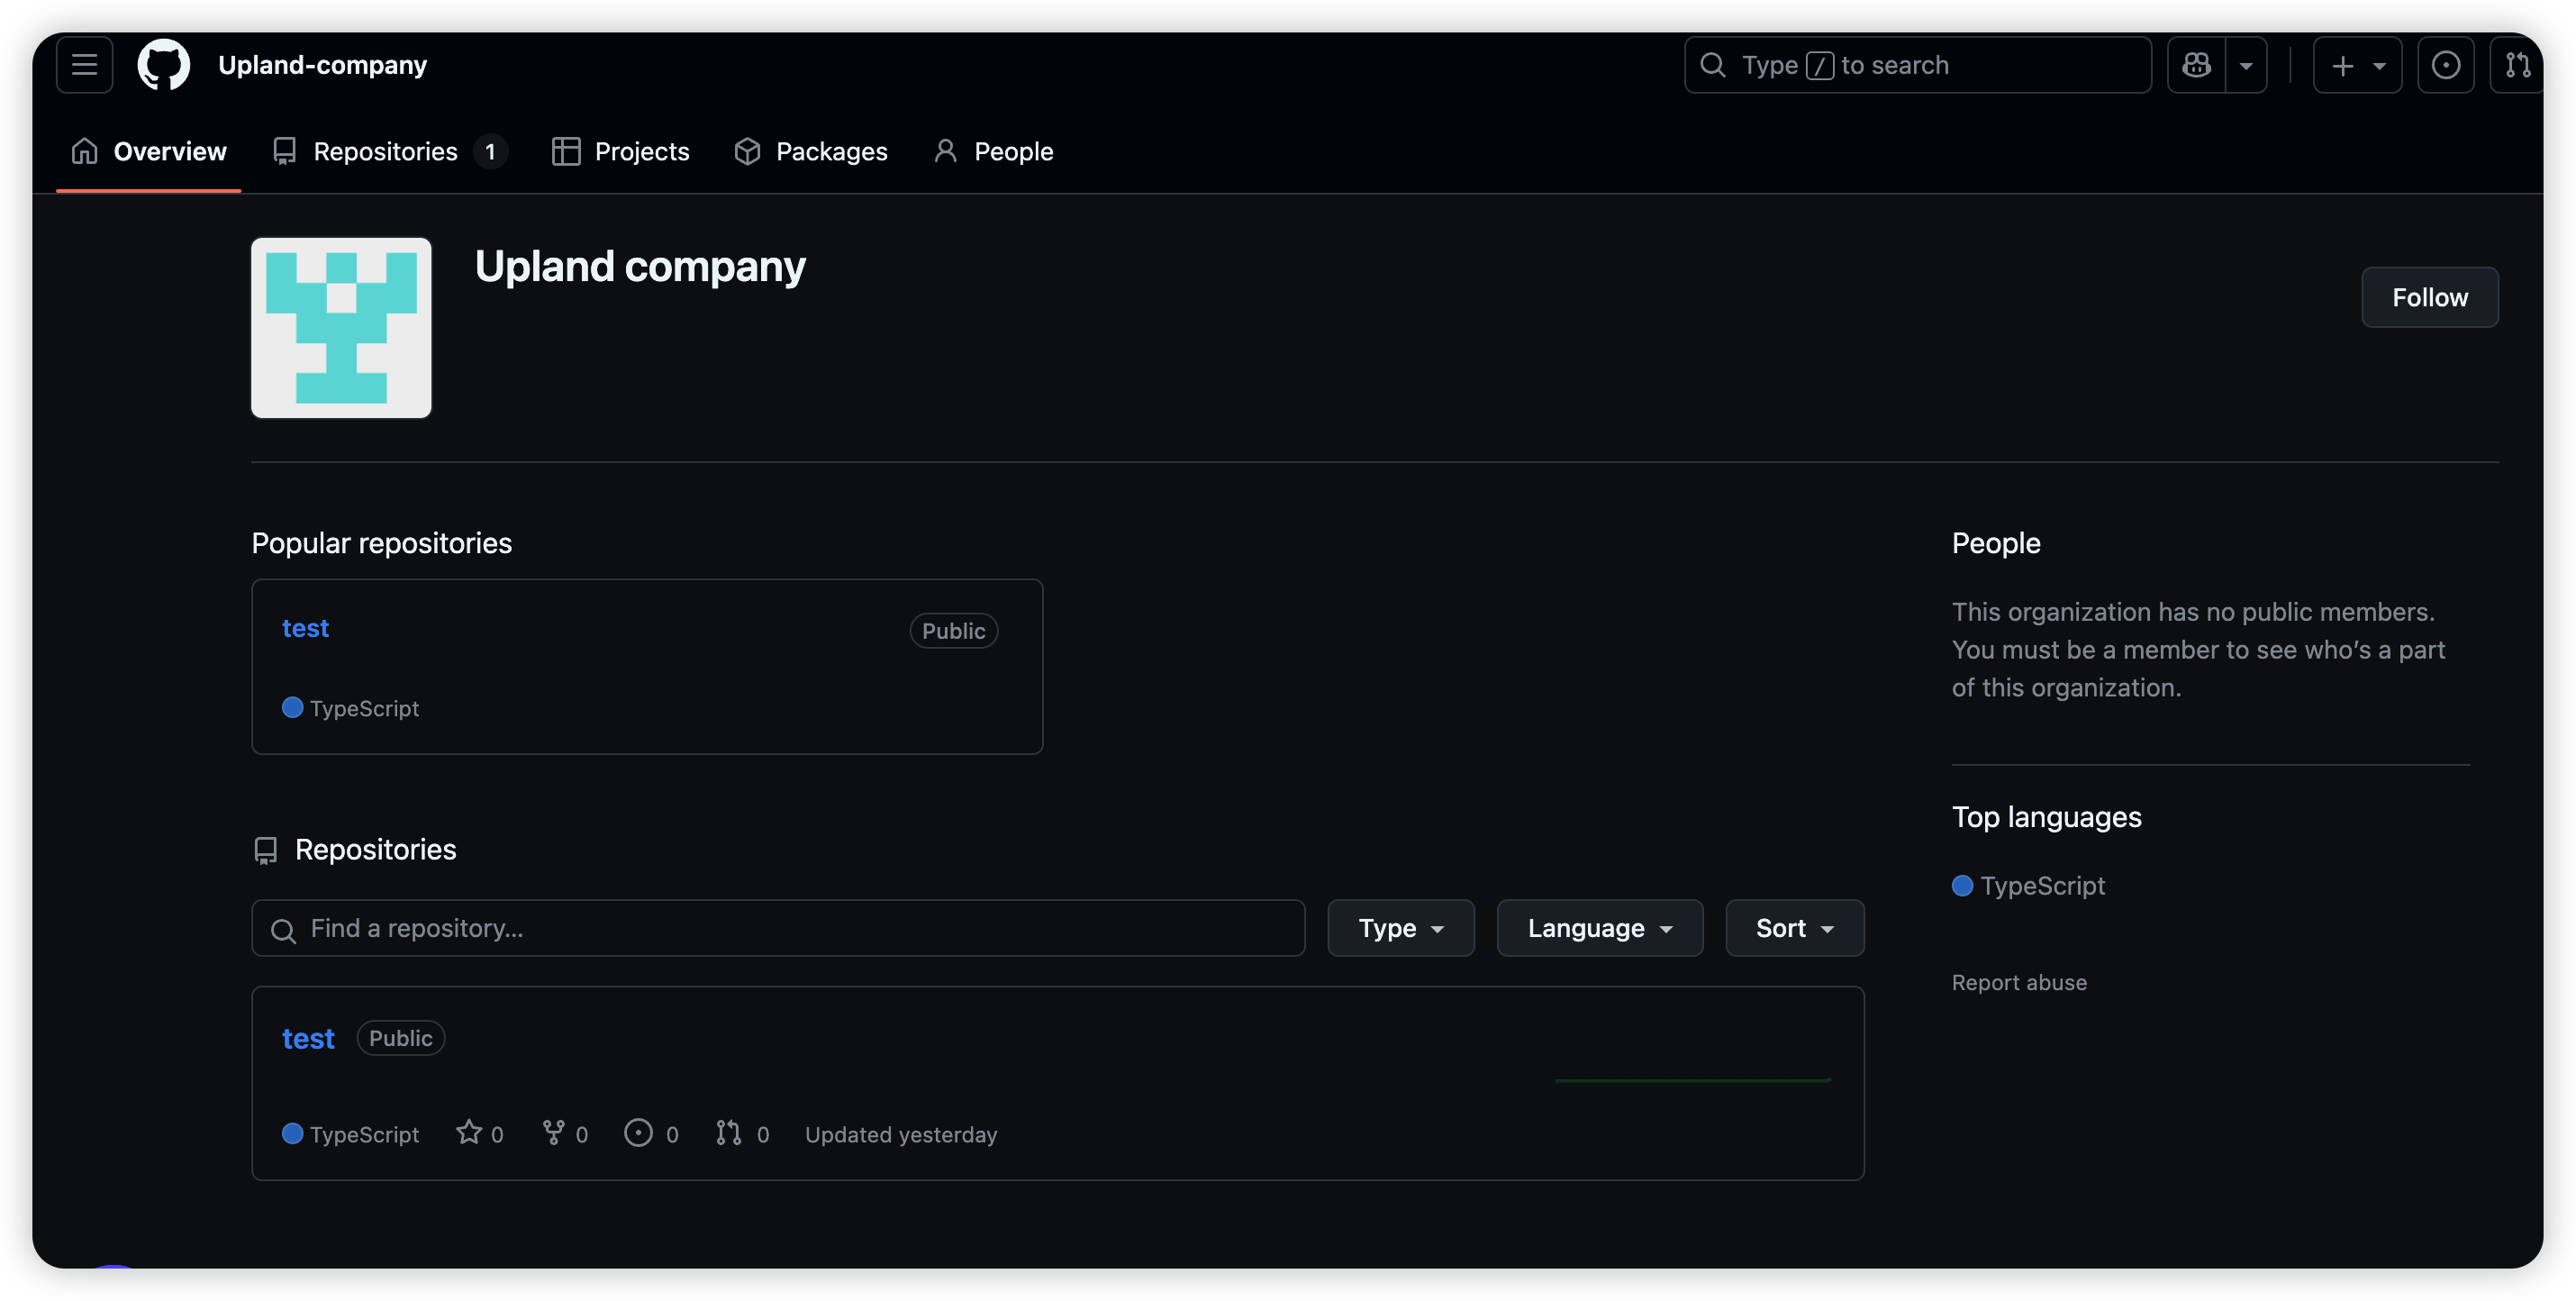Open the Sort dropdown
The height and width of the screenshot is (1301, 2576).
1794,928
